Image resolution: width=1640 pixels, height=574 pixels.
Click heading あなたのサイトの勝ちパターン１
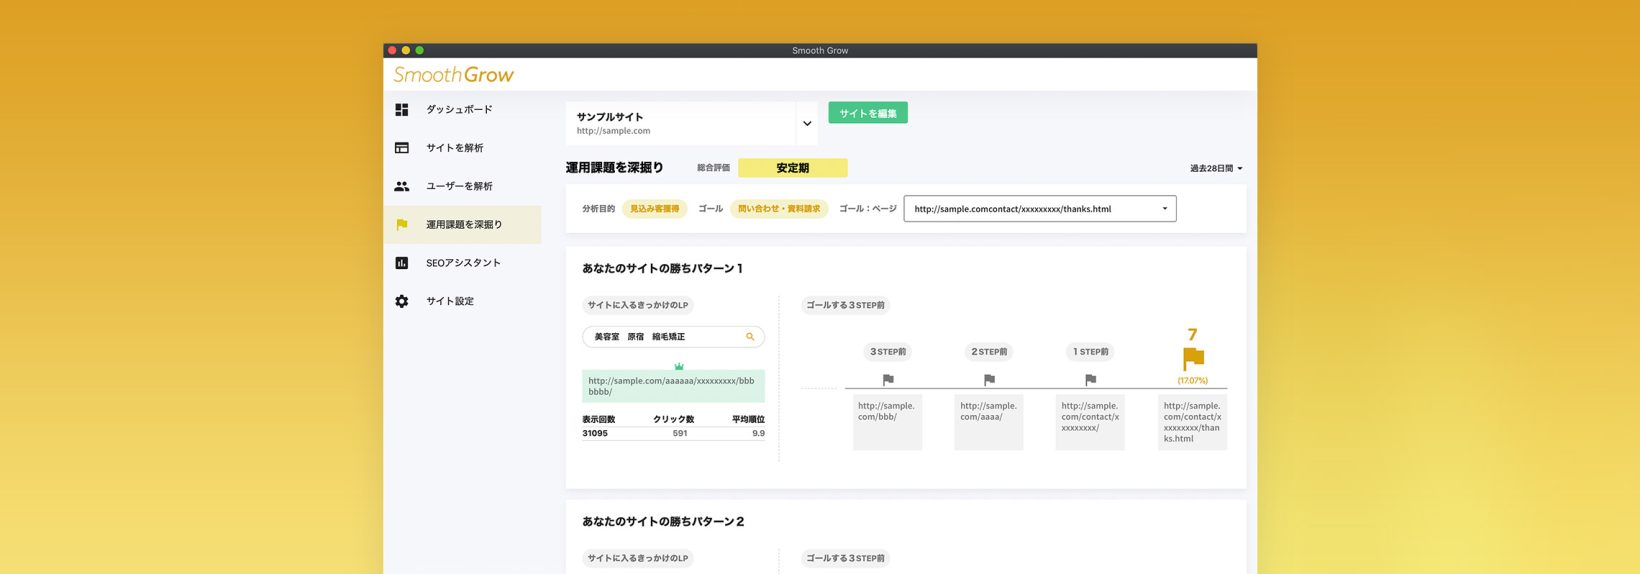[x=662, y=268]
